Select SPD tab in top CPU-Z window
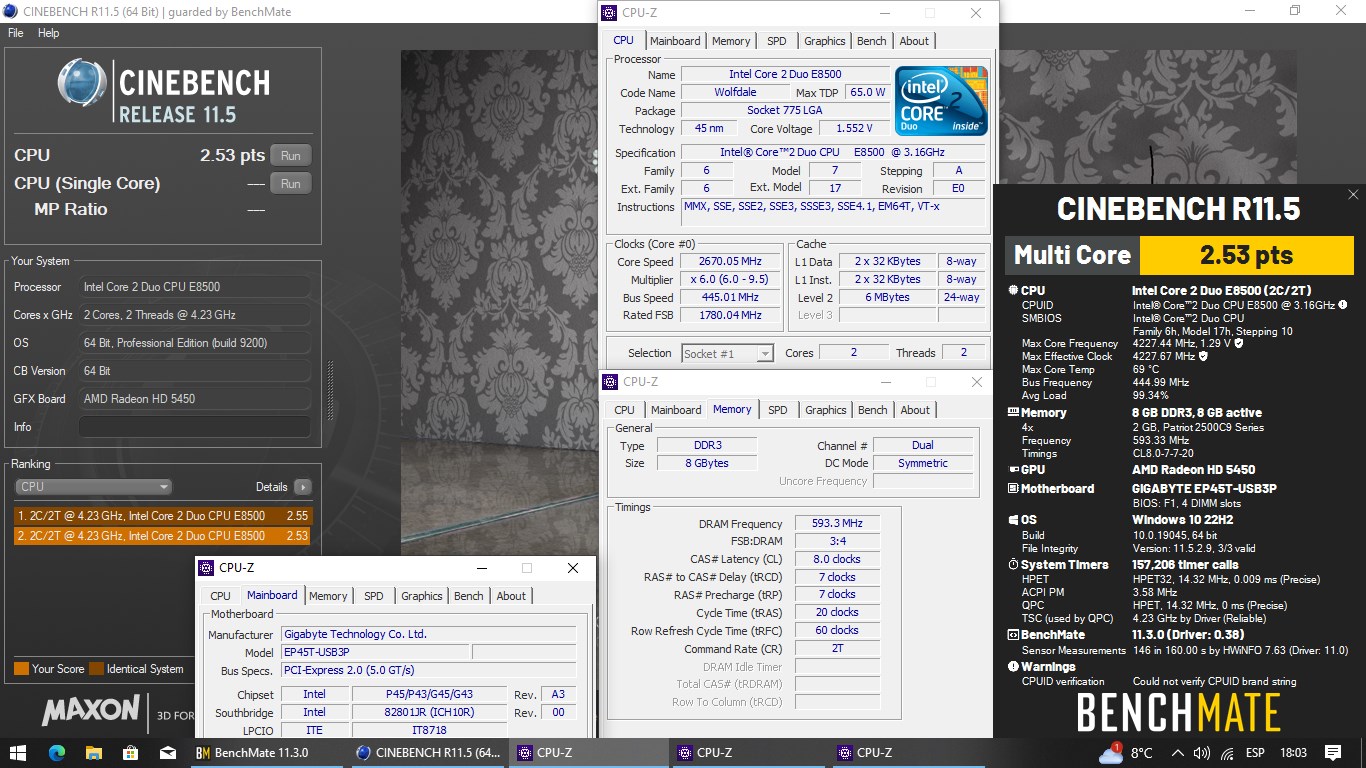Image resolution: width=1366 pixels, height=768 pixels. [777, 41]
